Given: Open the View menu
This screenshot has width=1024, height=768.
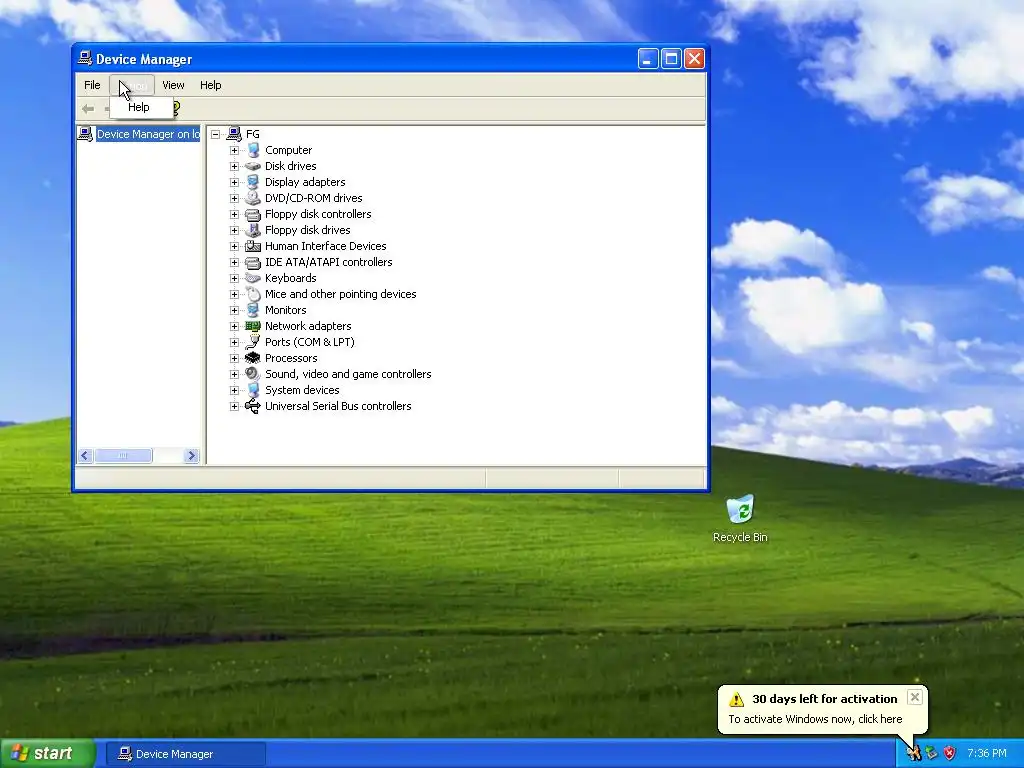Looking at the screenshot, I should point(173,85).
